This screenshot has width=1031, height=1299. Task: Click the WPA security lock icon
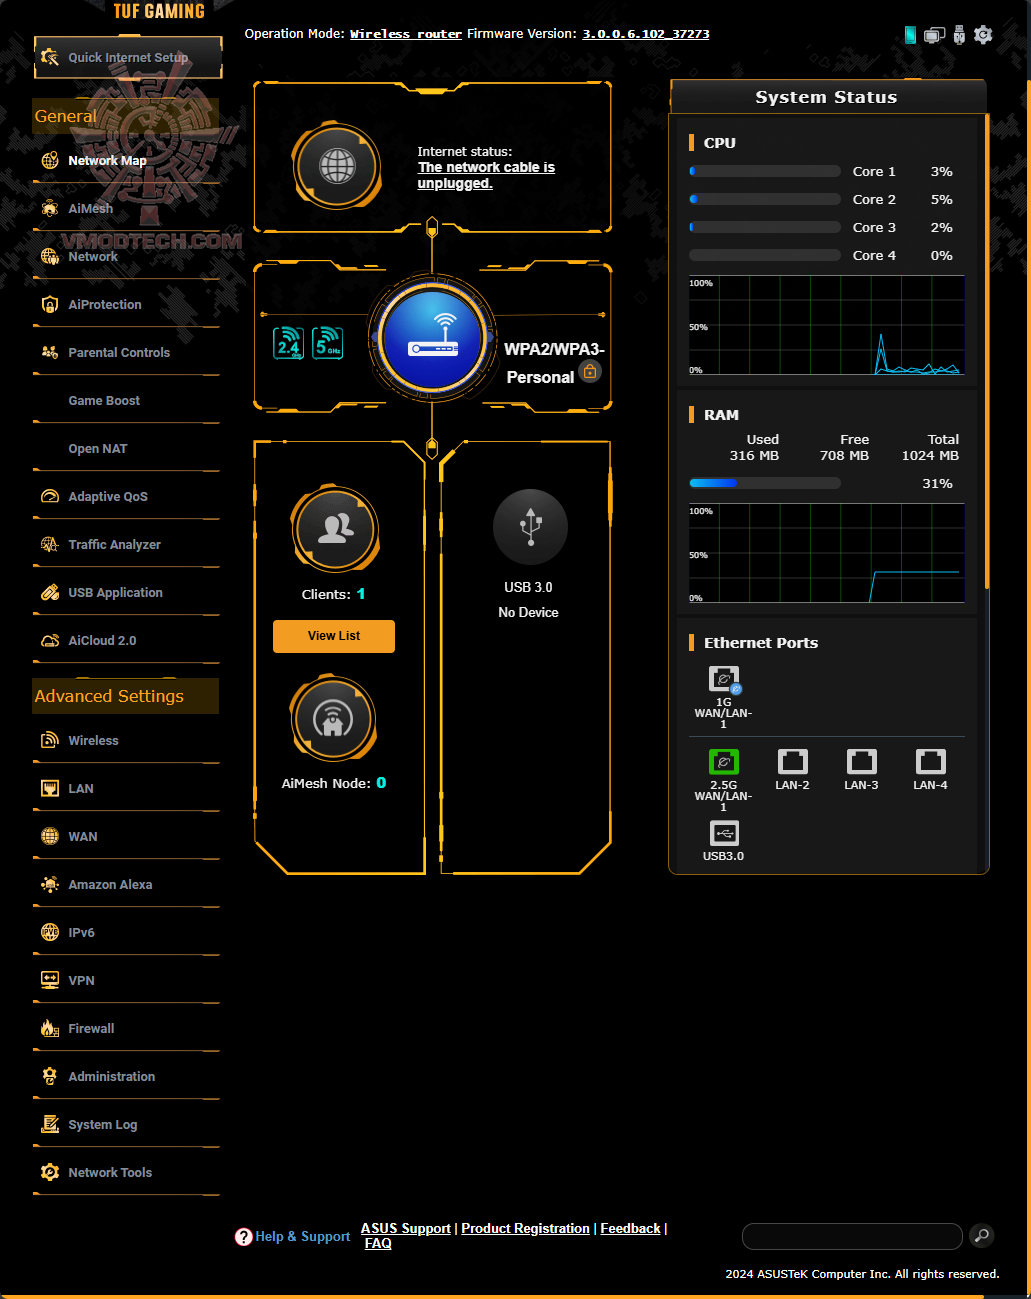click(x=590, y=372)
